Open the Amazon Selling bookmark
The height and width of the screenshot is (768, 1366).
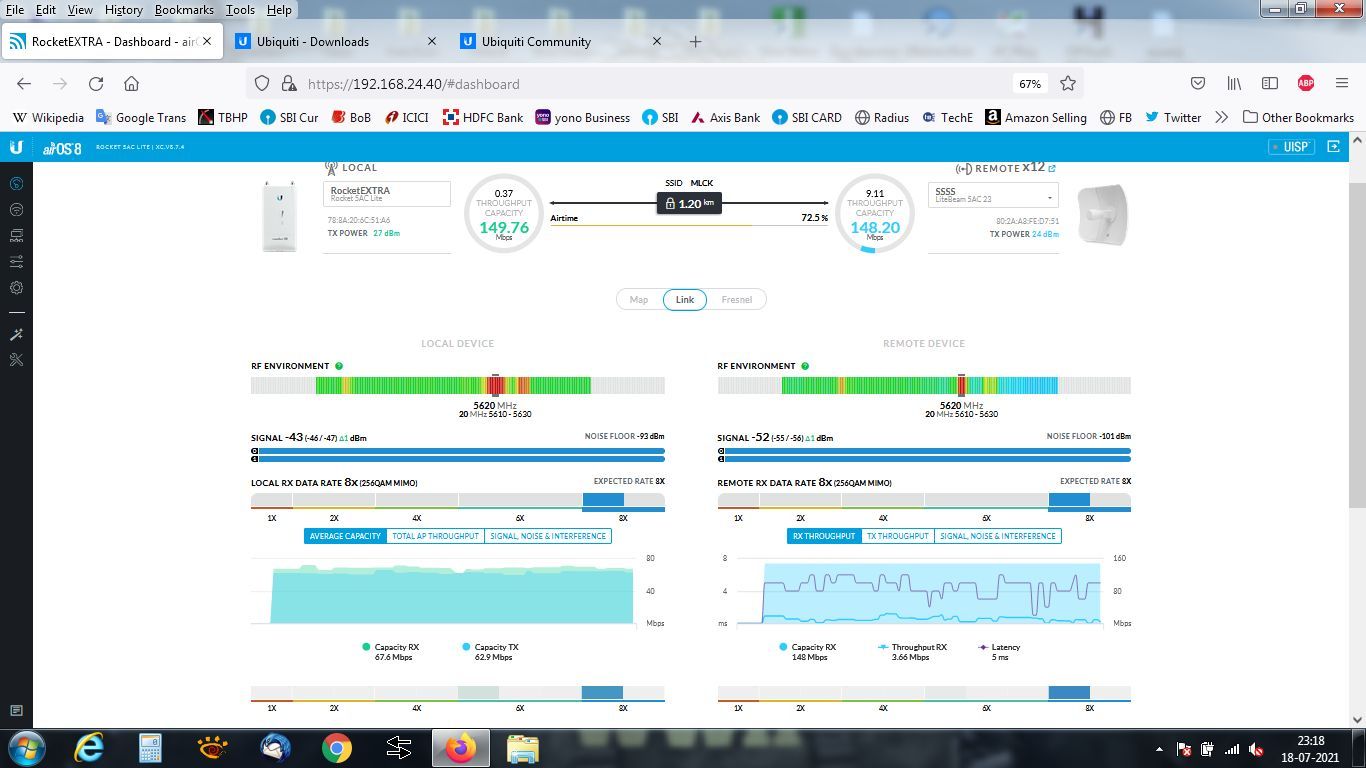pos(1036,117)
